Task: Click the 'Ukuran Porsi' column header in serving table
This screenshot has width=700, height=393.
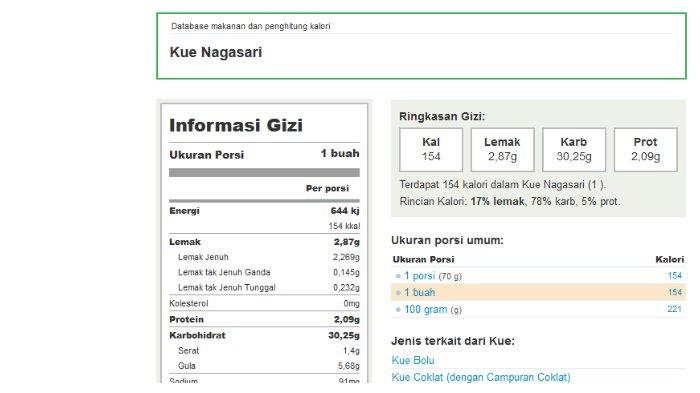Action: click(x=424, y=259)
